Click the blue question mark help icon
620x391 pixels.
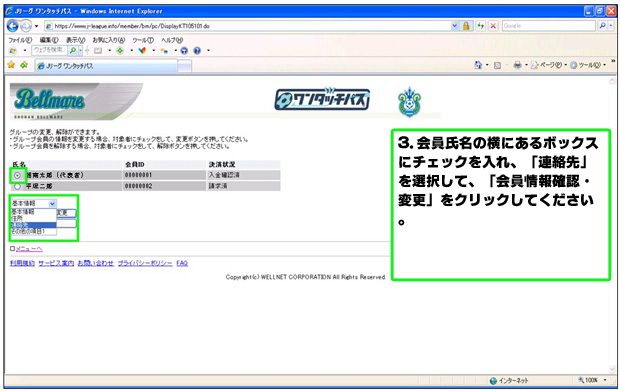pyautogui.click(x=197, y=51)
